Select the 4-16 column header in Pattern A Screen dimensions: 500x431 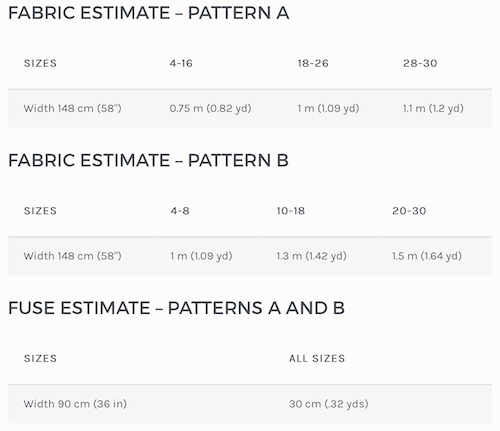coord(181,63)
